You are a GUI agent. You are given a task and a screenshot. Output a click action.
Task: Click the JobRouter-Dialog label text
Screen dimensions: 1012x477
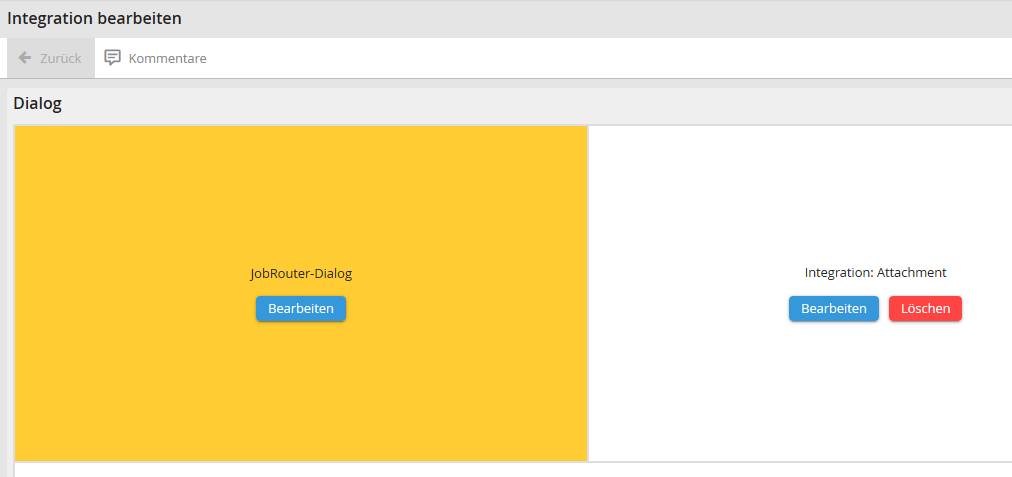[301, 273]
